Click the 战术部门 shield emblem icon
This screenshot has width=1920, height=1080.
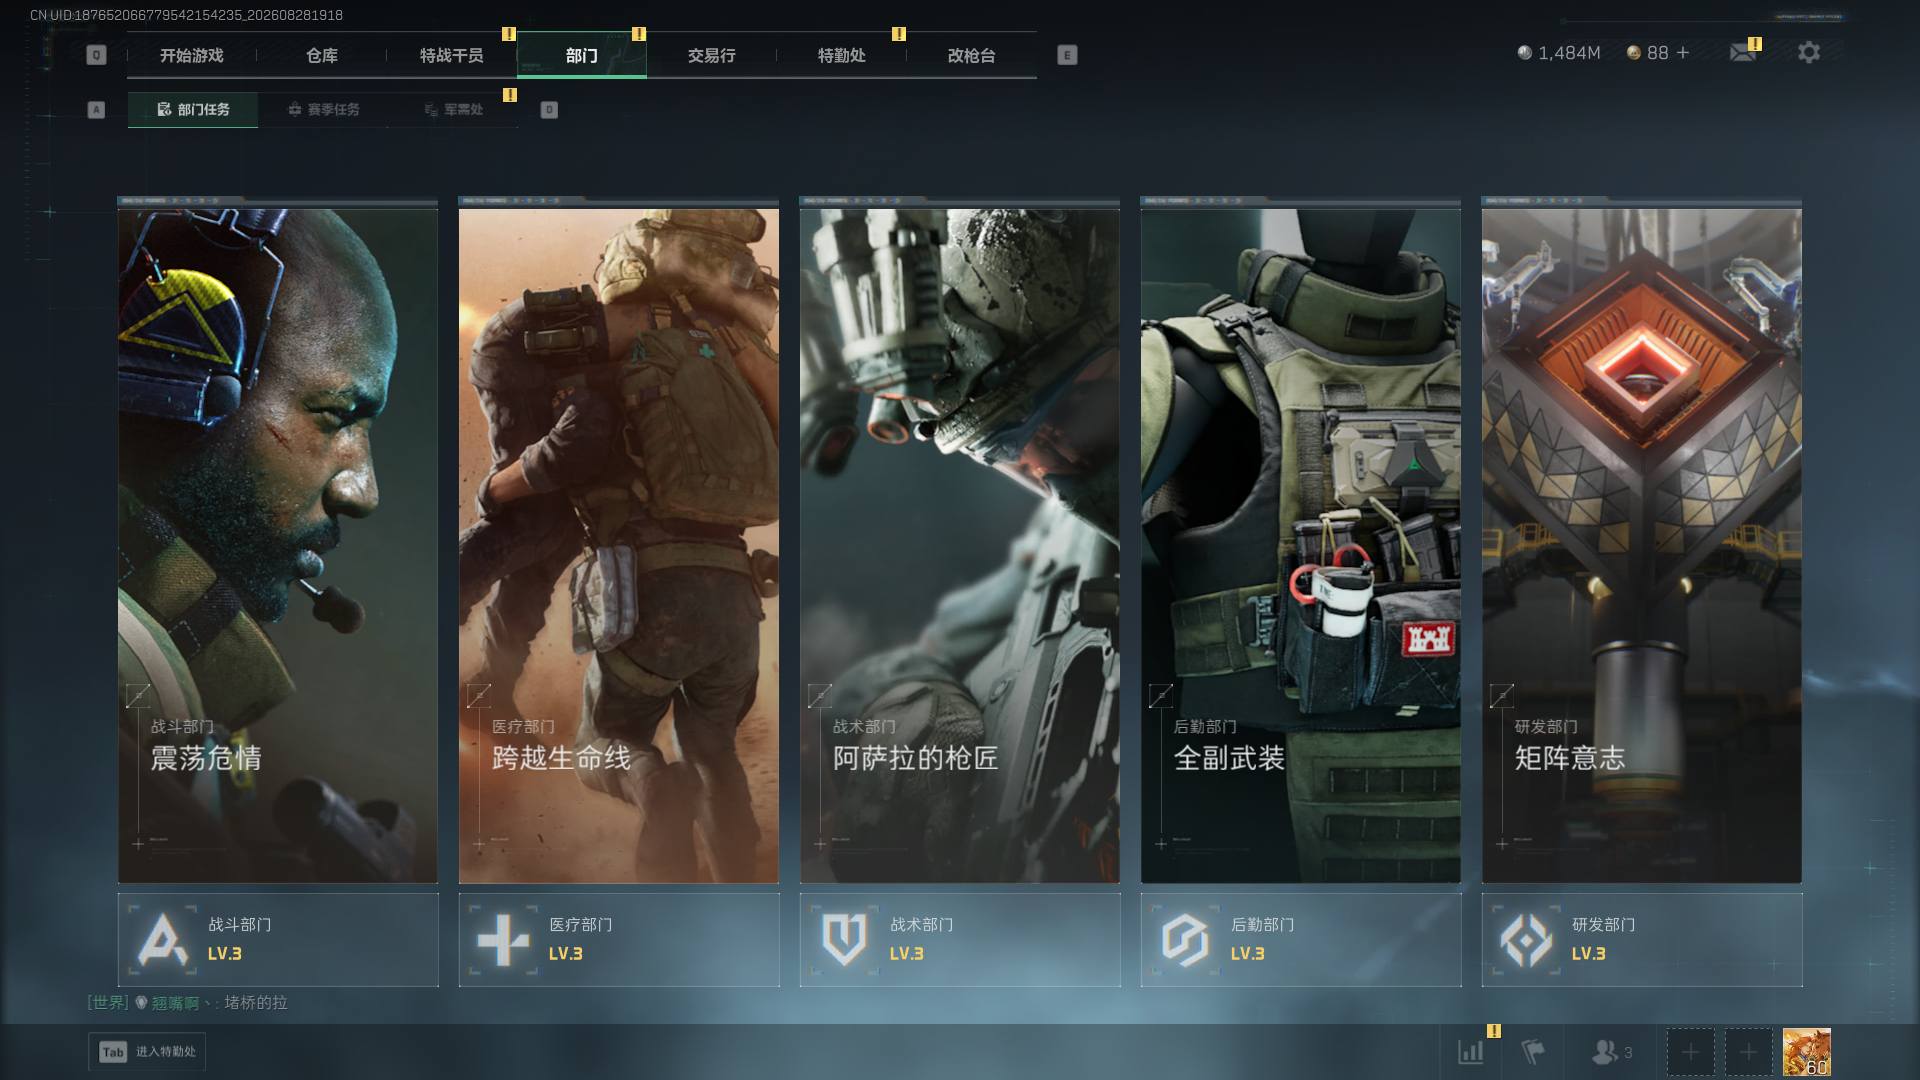tap(844, 940)
